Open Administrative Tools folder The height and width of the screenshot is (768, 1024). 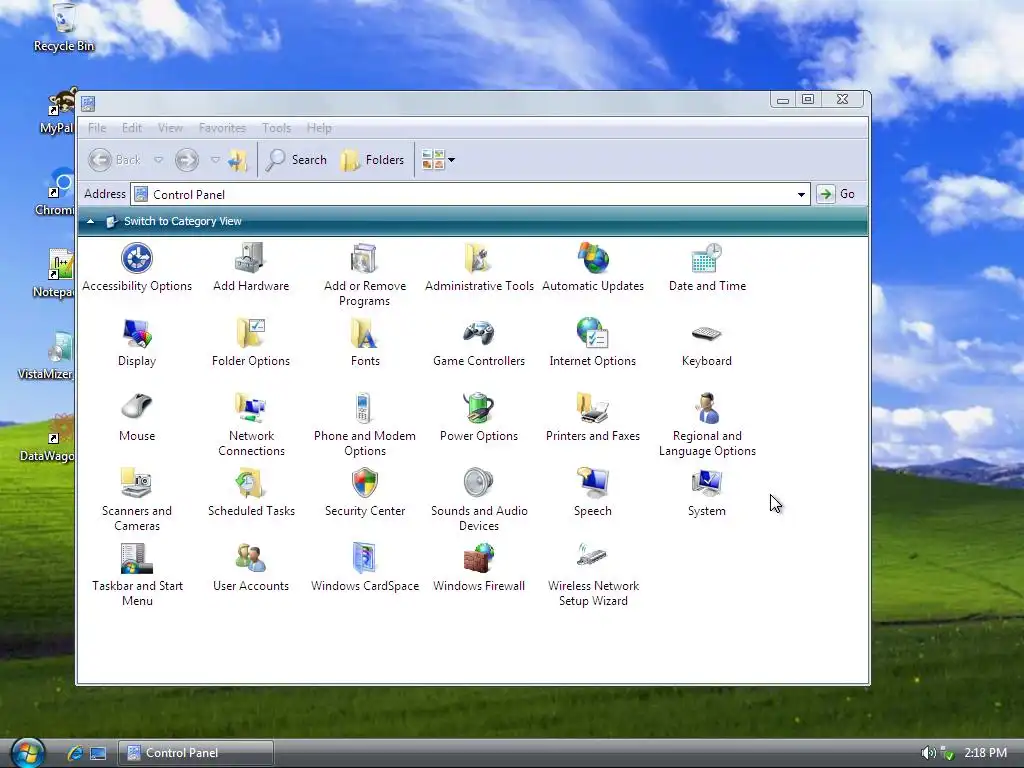[479, 267]
